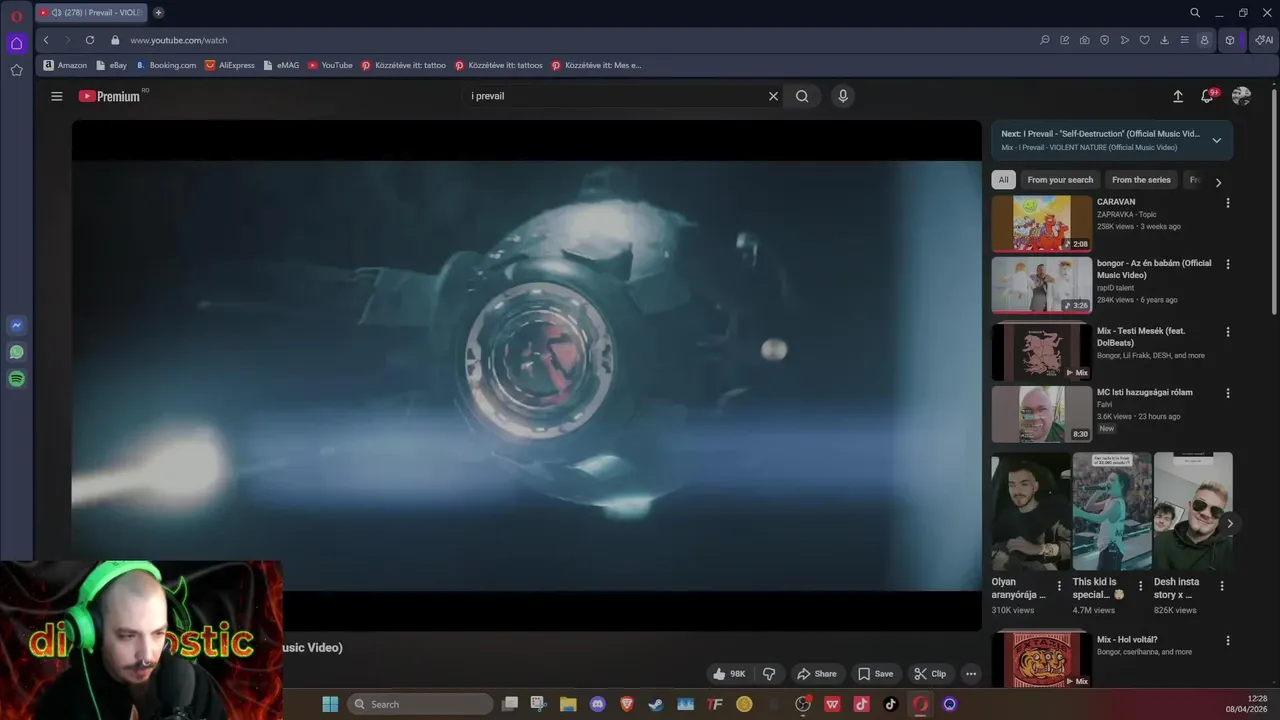Screen dimensions: 1280x720
Task: Open Discord from the taskbar
Action: click(598, 704)
